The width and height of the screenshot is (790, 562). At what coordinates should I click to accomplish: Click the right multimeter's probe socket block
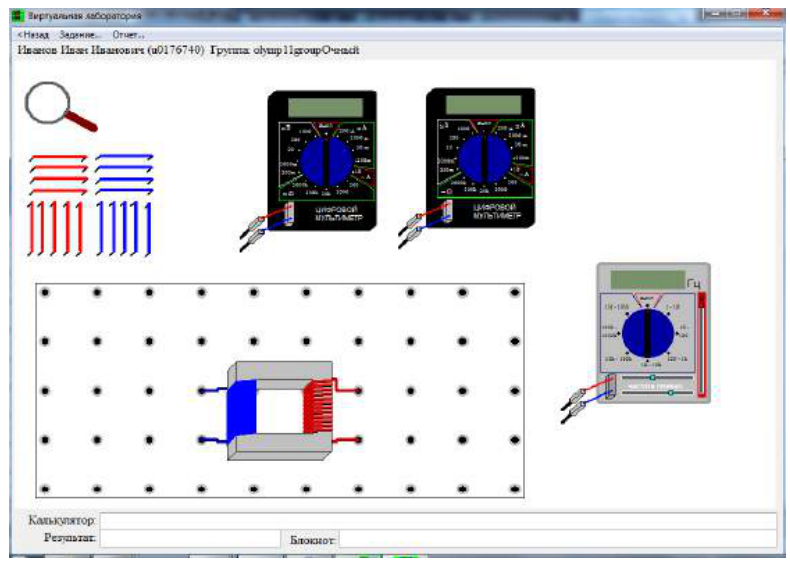click(448, 211)
